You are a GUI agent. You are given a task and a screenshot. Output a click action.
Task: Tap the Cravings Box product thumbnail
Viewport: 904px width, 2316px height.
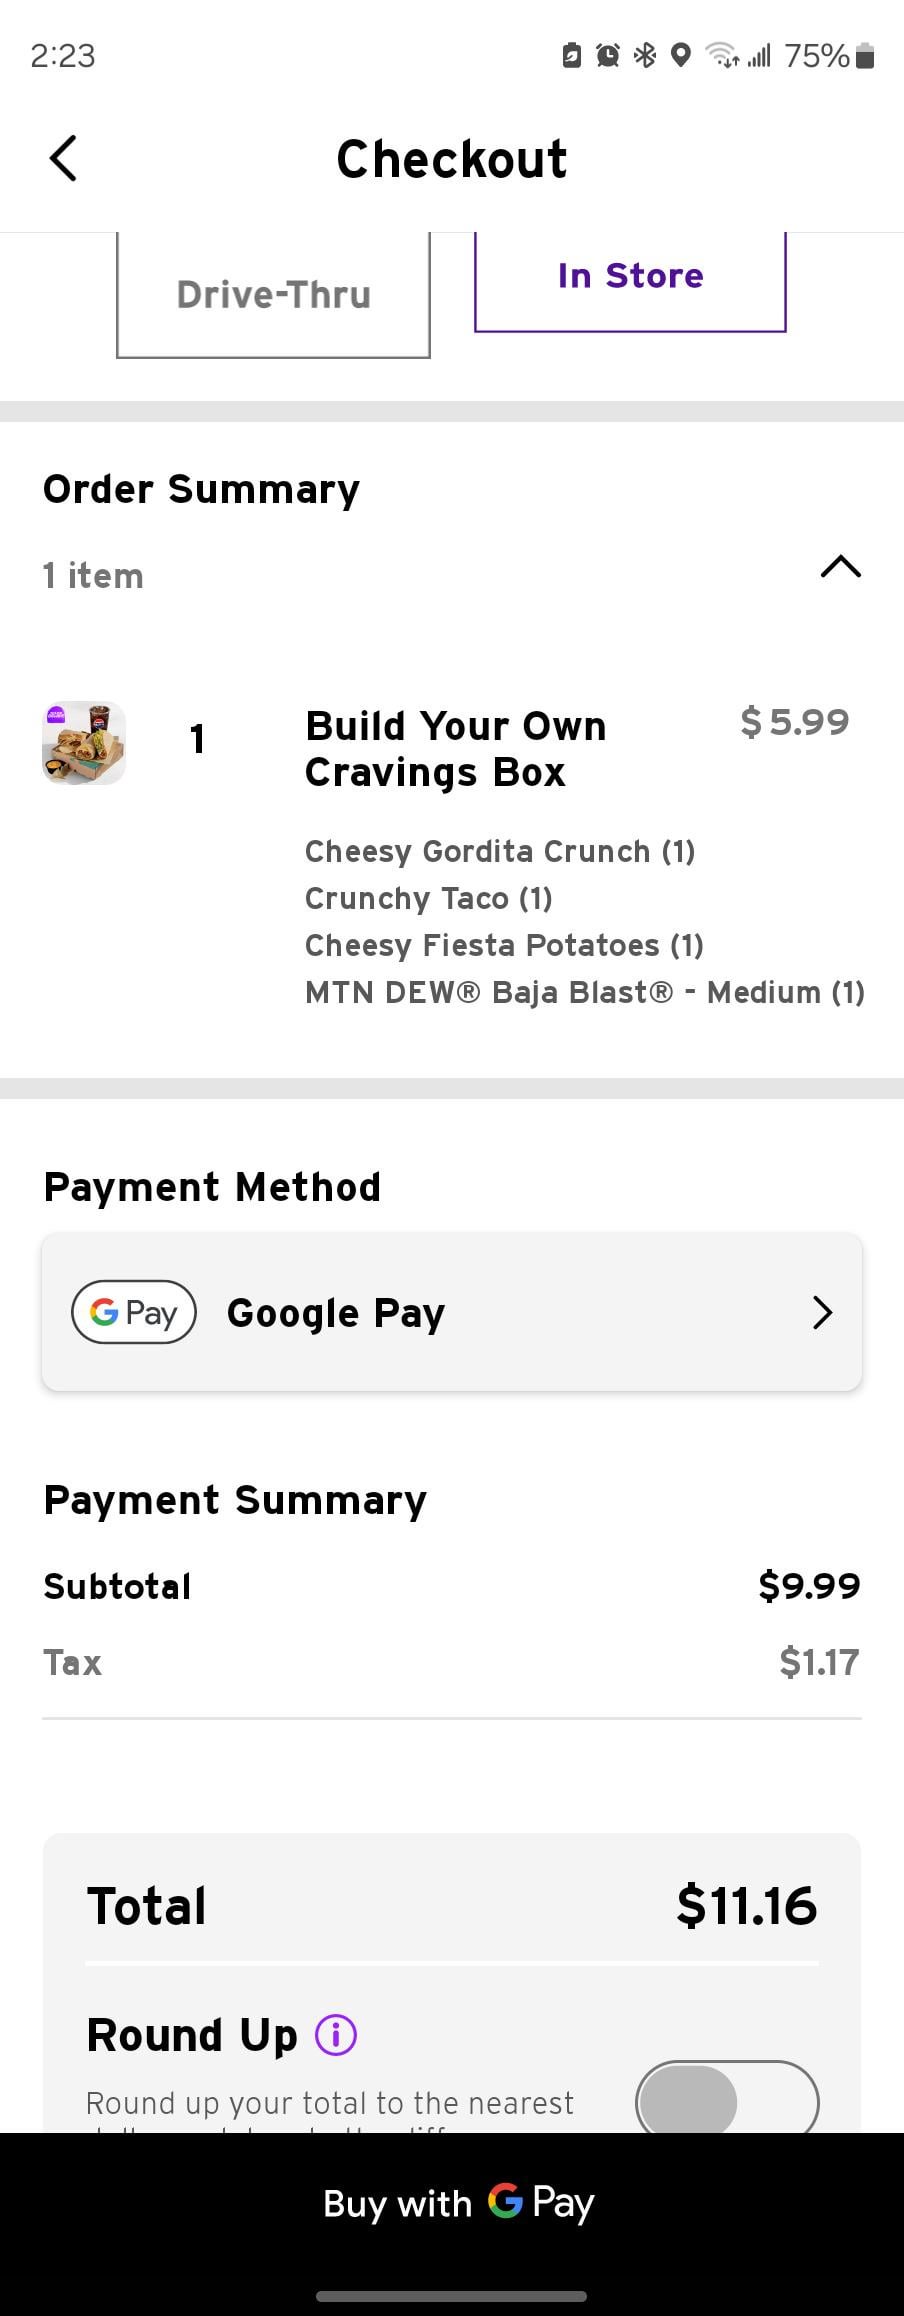click(84, 742)
